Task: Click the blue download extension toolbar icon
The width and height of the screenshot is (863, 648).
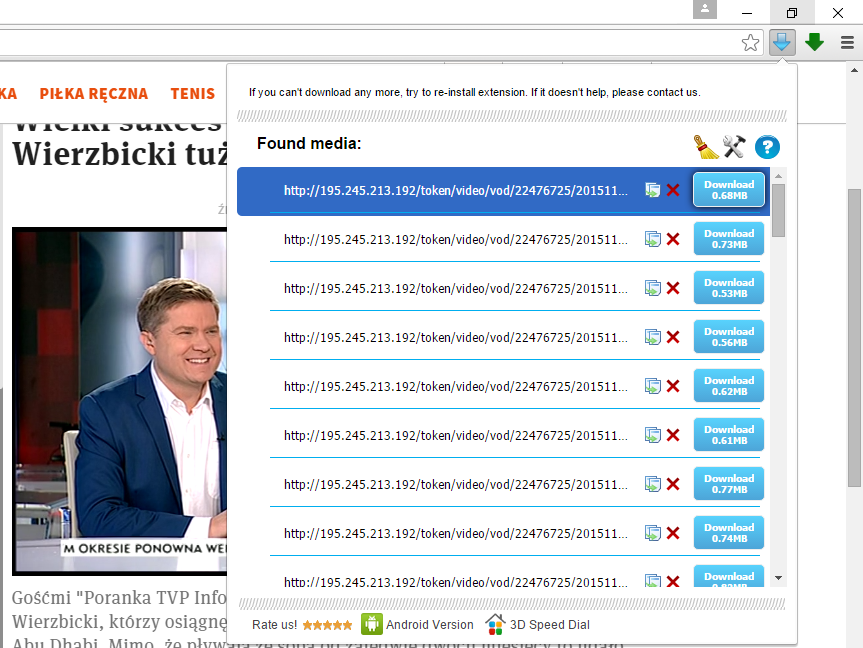Action: click(x=782, y=42)
